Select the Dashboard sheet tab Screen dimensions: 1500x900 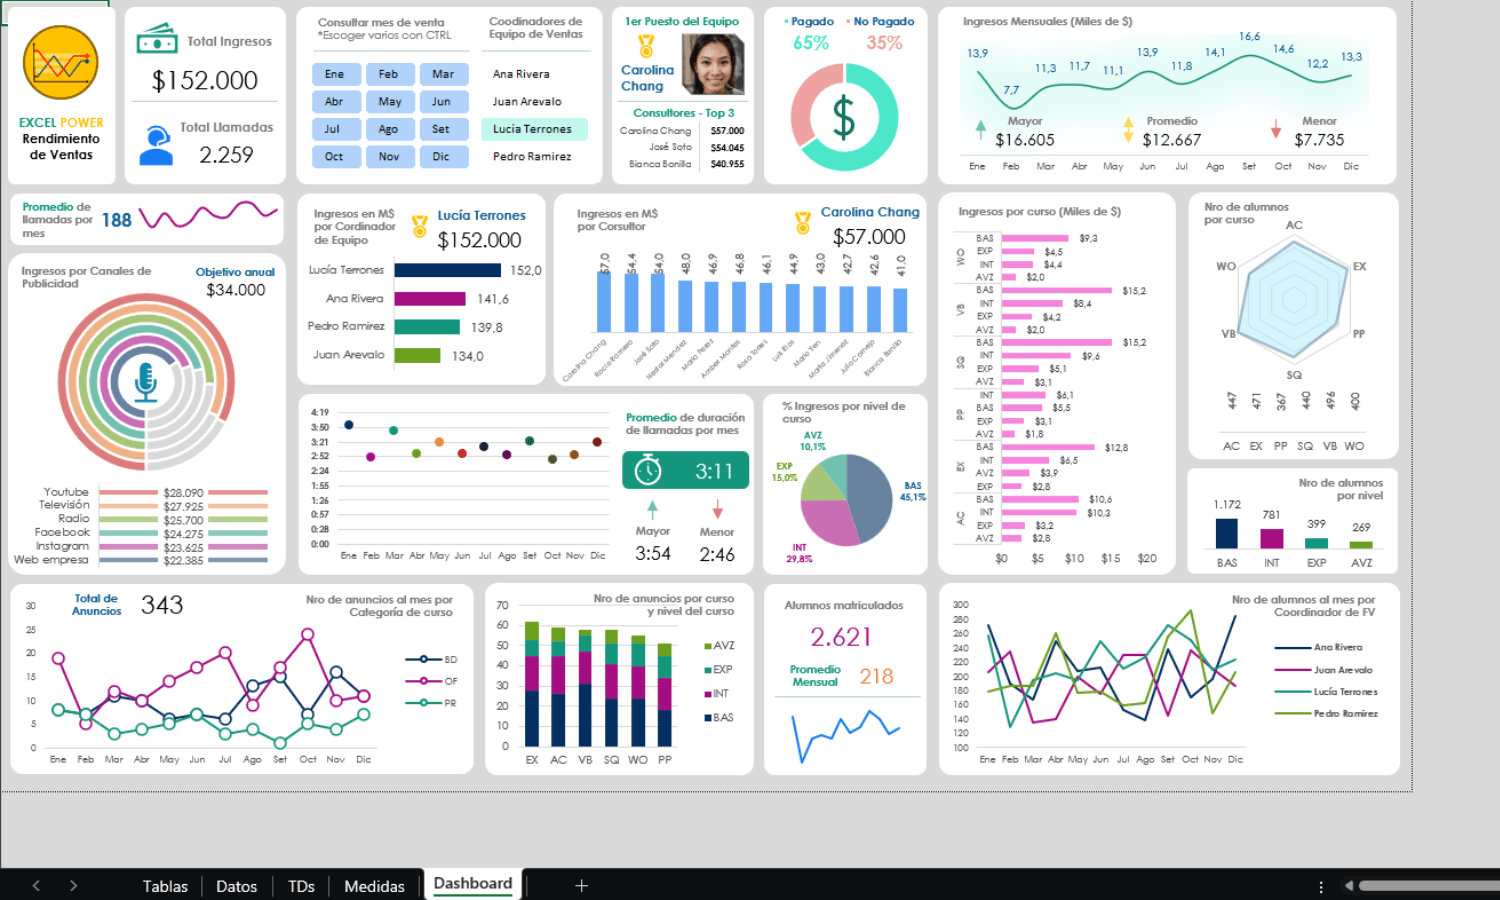click(473, 884)
